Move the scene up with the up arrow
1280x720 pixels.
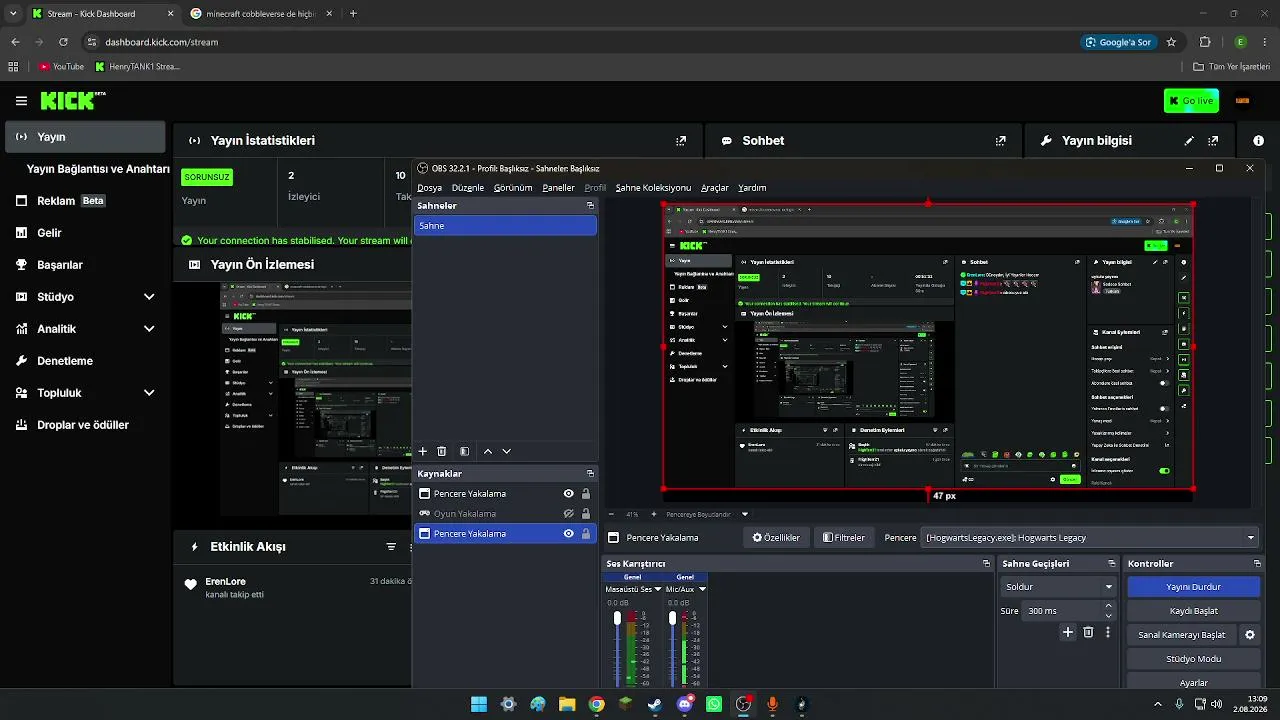(x=488, y=452)
